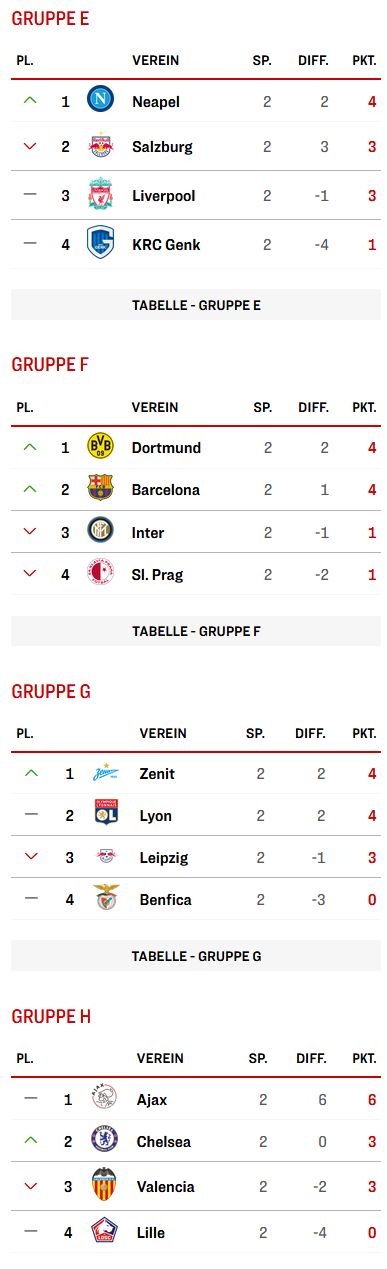Click the PKT. header in Gruppe E
Viewport: 387px width, 1269px height.
tap(364, 61)
